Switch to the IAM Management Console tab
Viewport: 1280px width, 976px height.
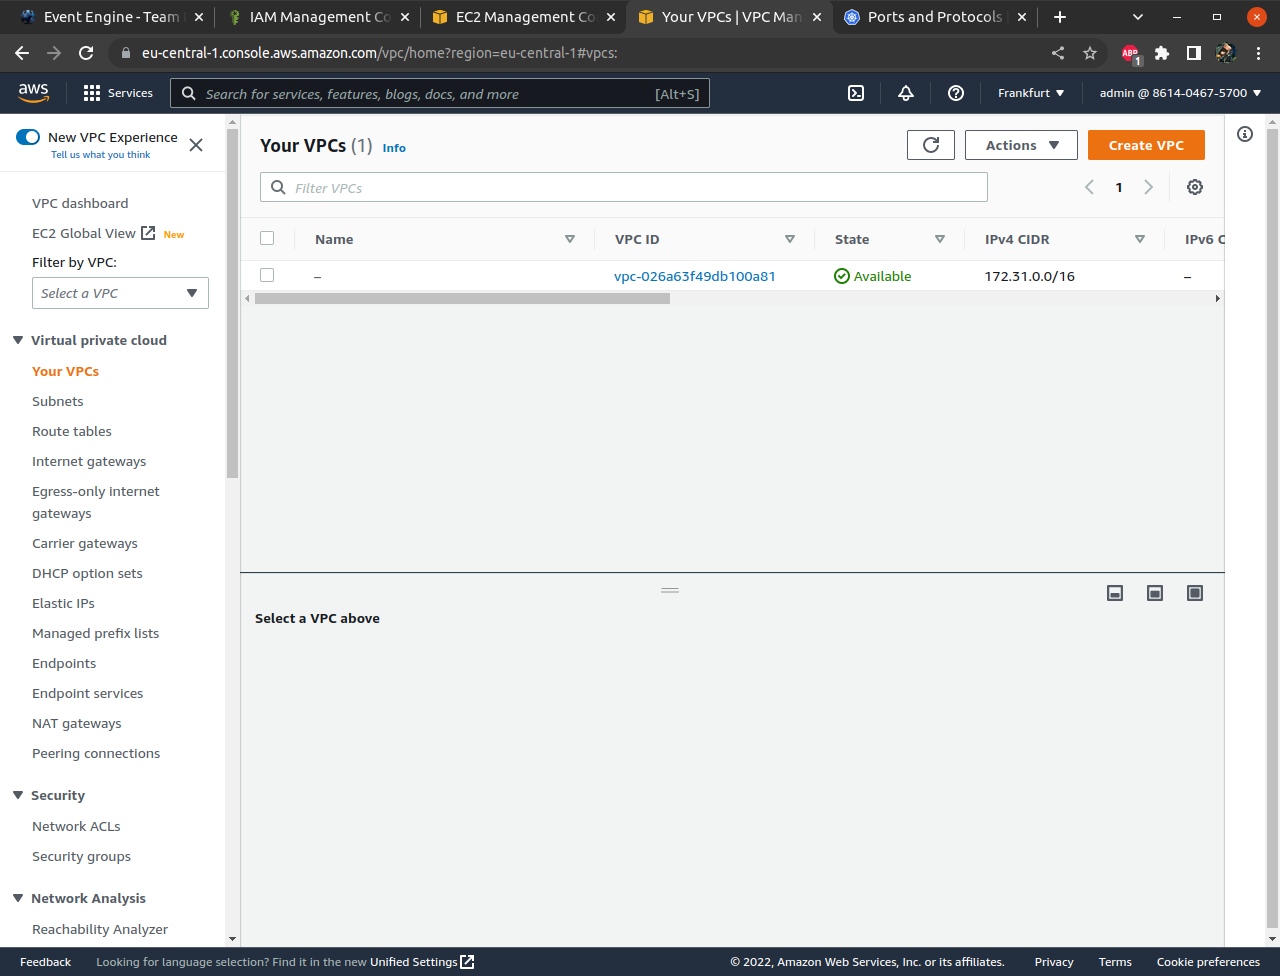pyautogui.click(x=318, y=17)
